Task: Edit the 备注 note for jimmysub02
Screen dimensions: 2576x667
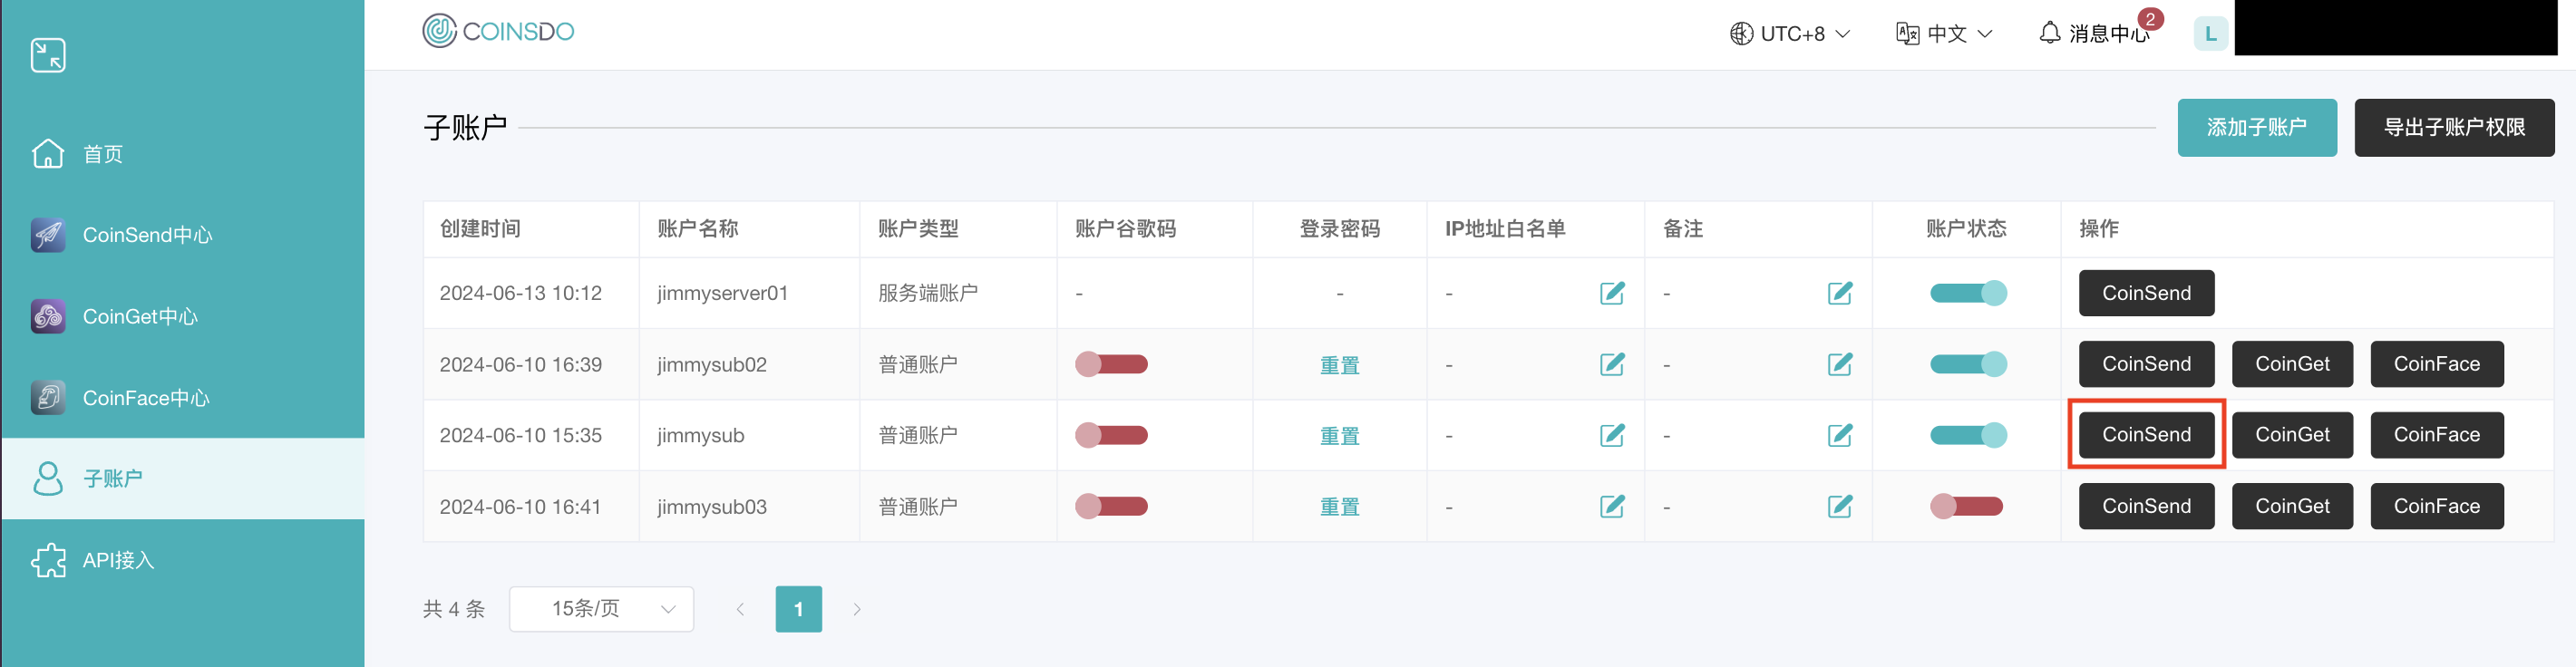Action: [1839, 364]
